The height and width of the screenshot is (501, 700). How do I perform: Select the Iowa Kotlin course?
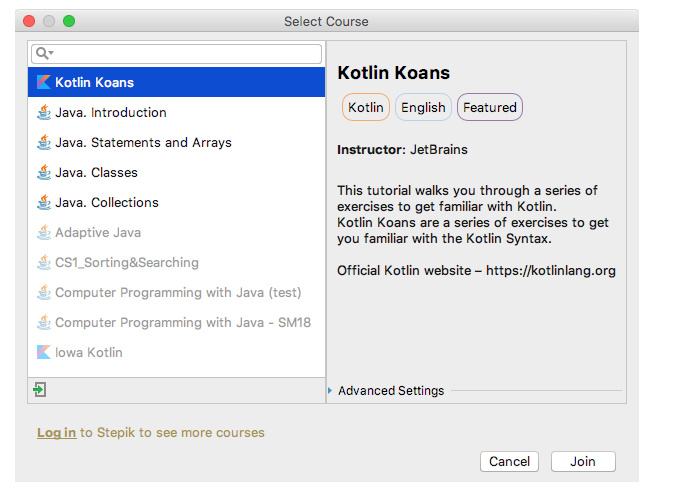pyautogui.click(x=176, y=352)
